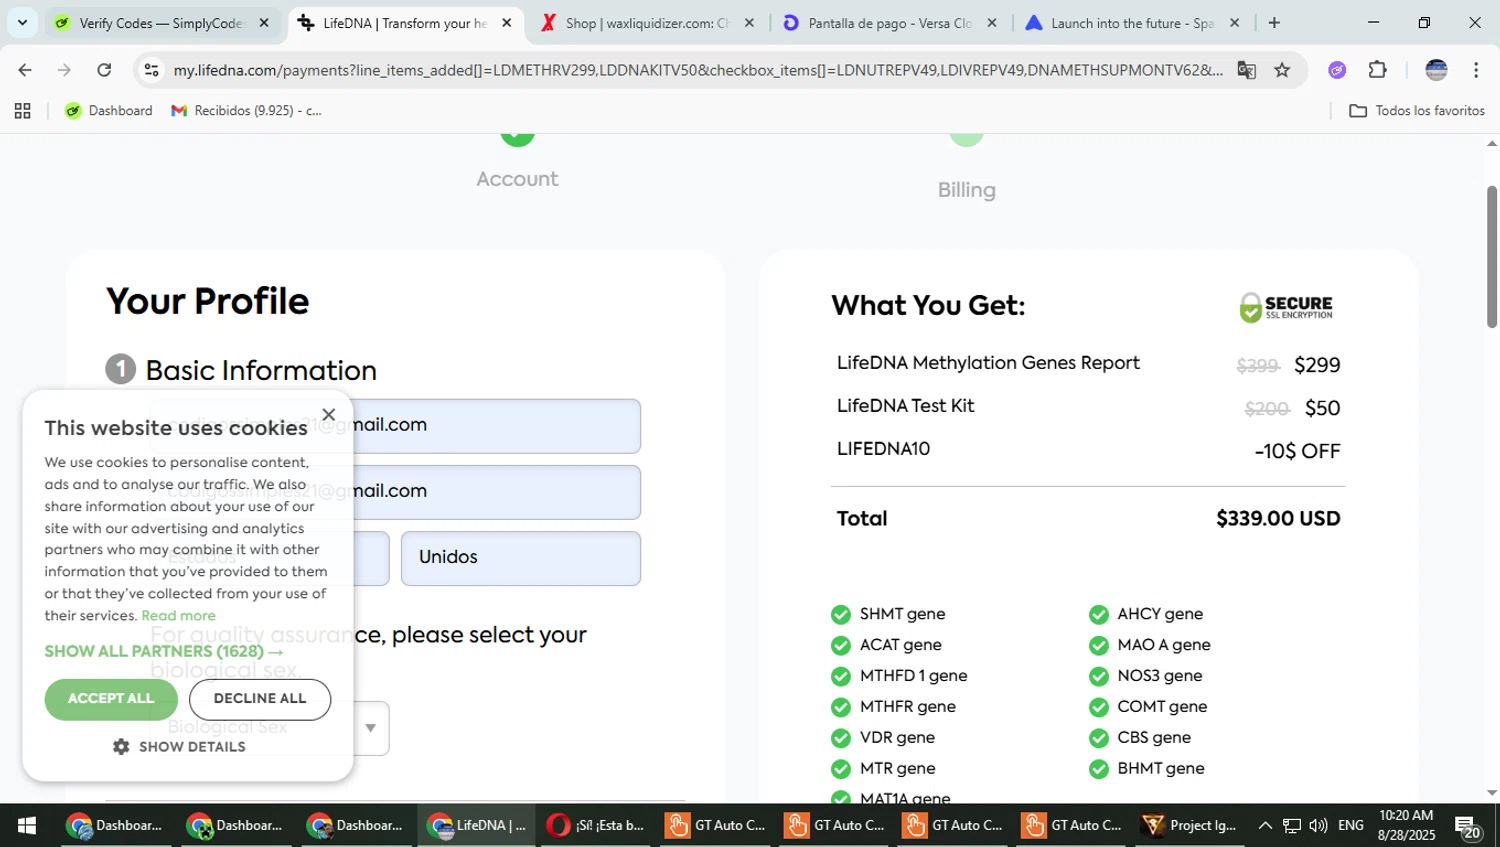Open the cookie Read more link
Viewport: 1500px width, 847px height.
click(178, 616)
